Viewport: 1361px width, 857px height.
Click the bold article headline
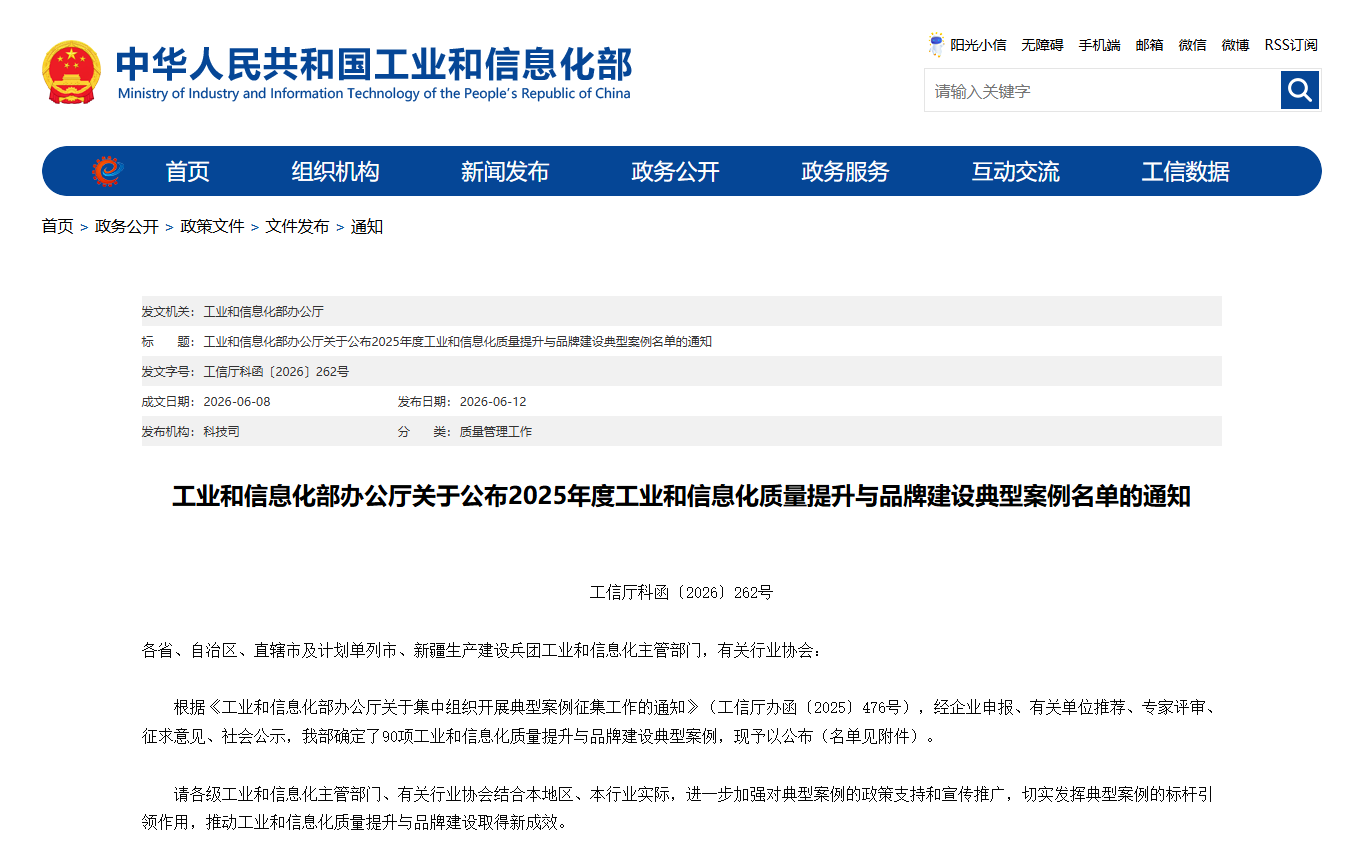(681, 496)
